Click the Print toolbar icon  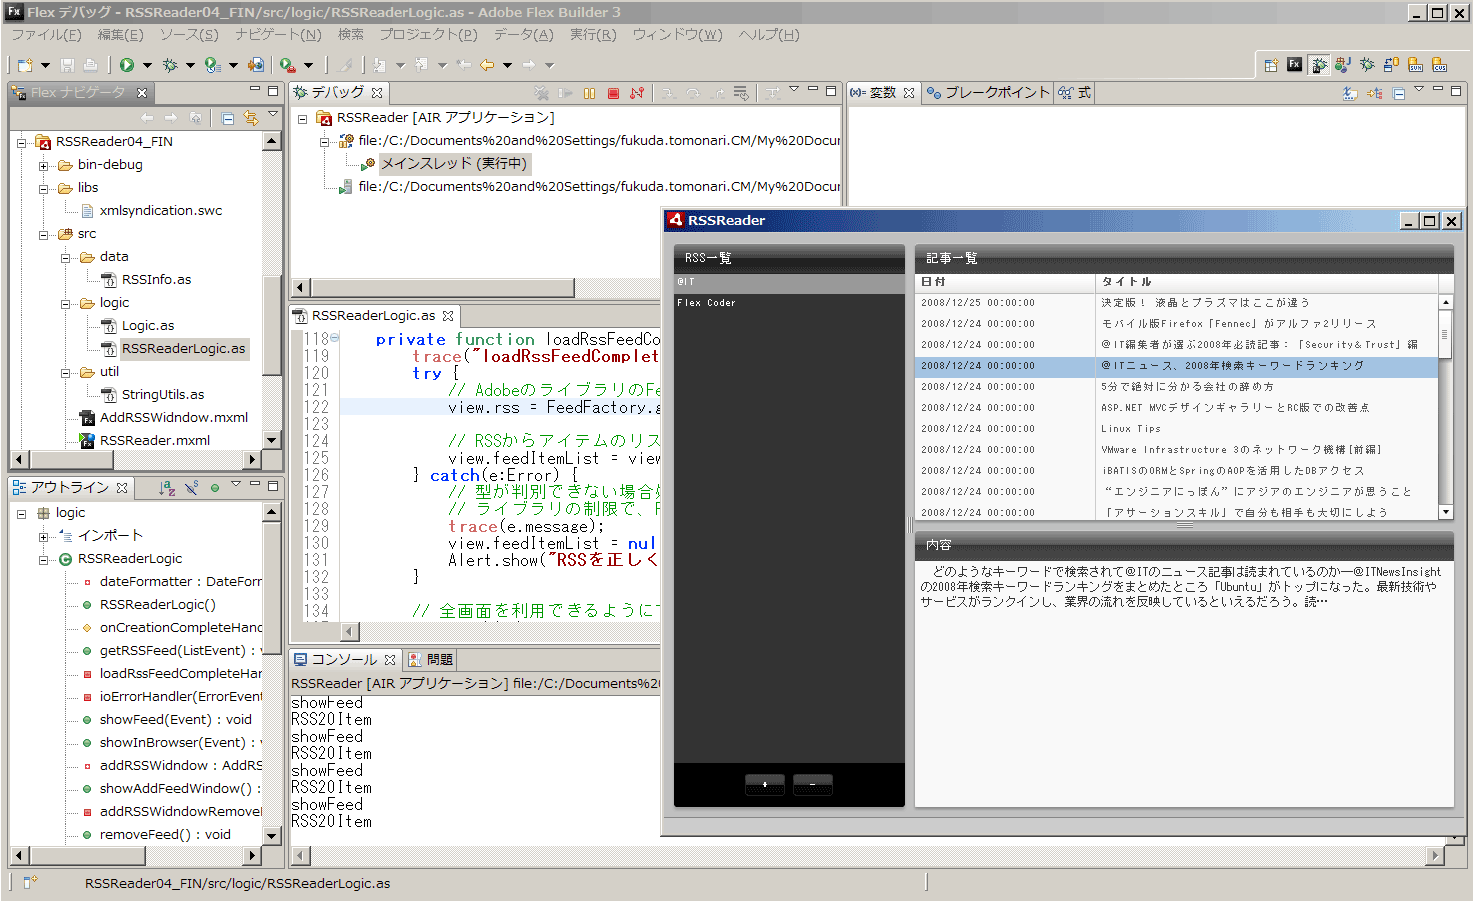point(90,65)
